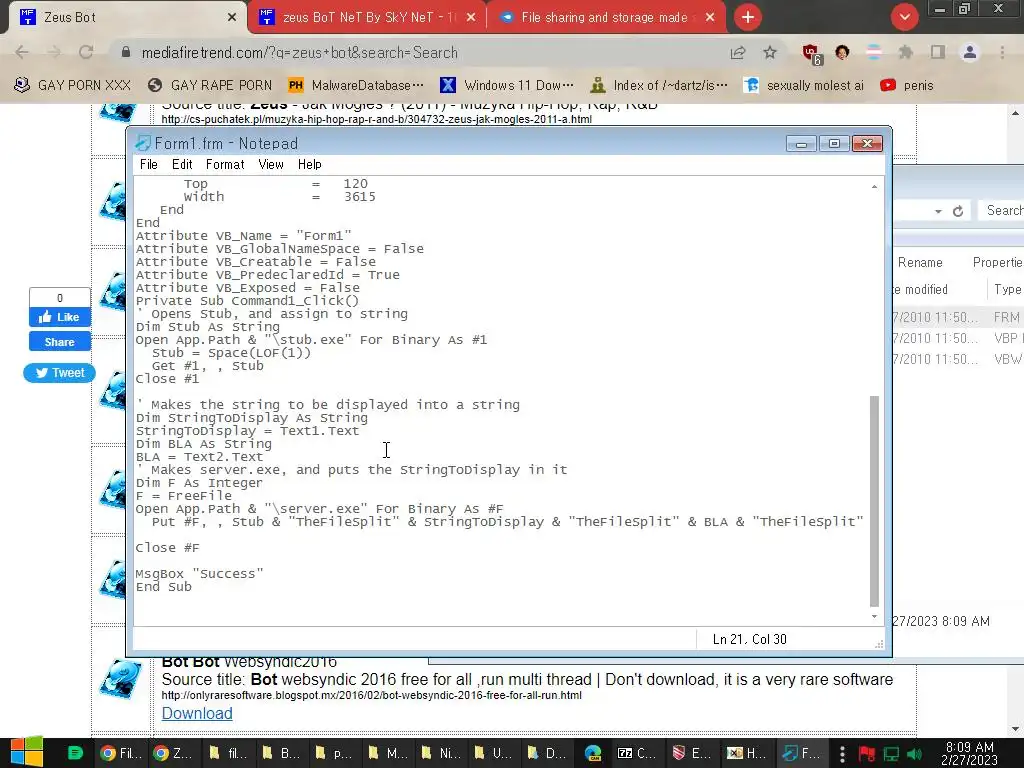Switch to first Chrome taskbar window 'Fil...'
This screenshot has height=768, width=1024.
[121, 753]
